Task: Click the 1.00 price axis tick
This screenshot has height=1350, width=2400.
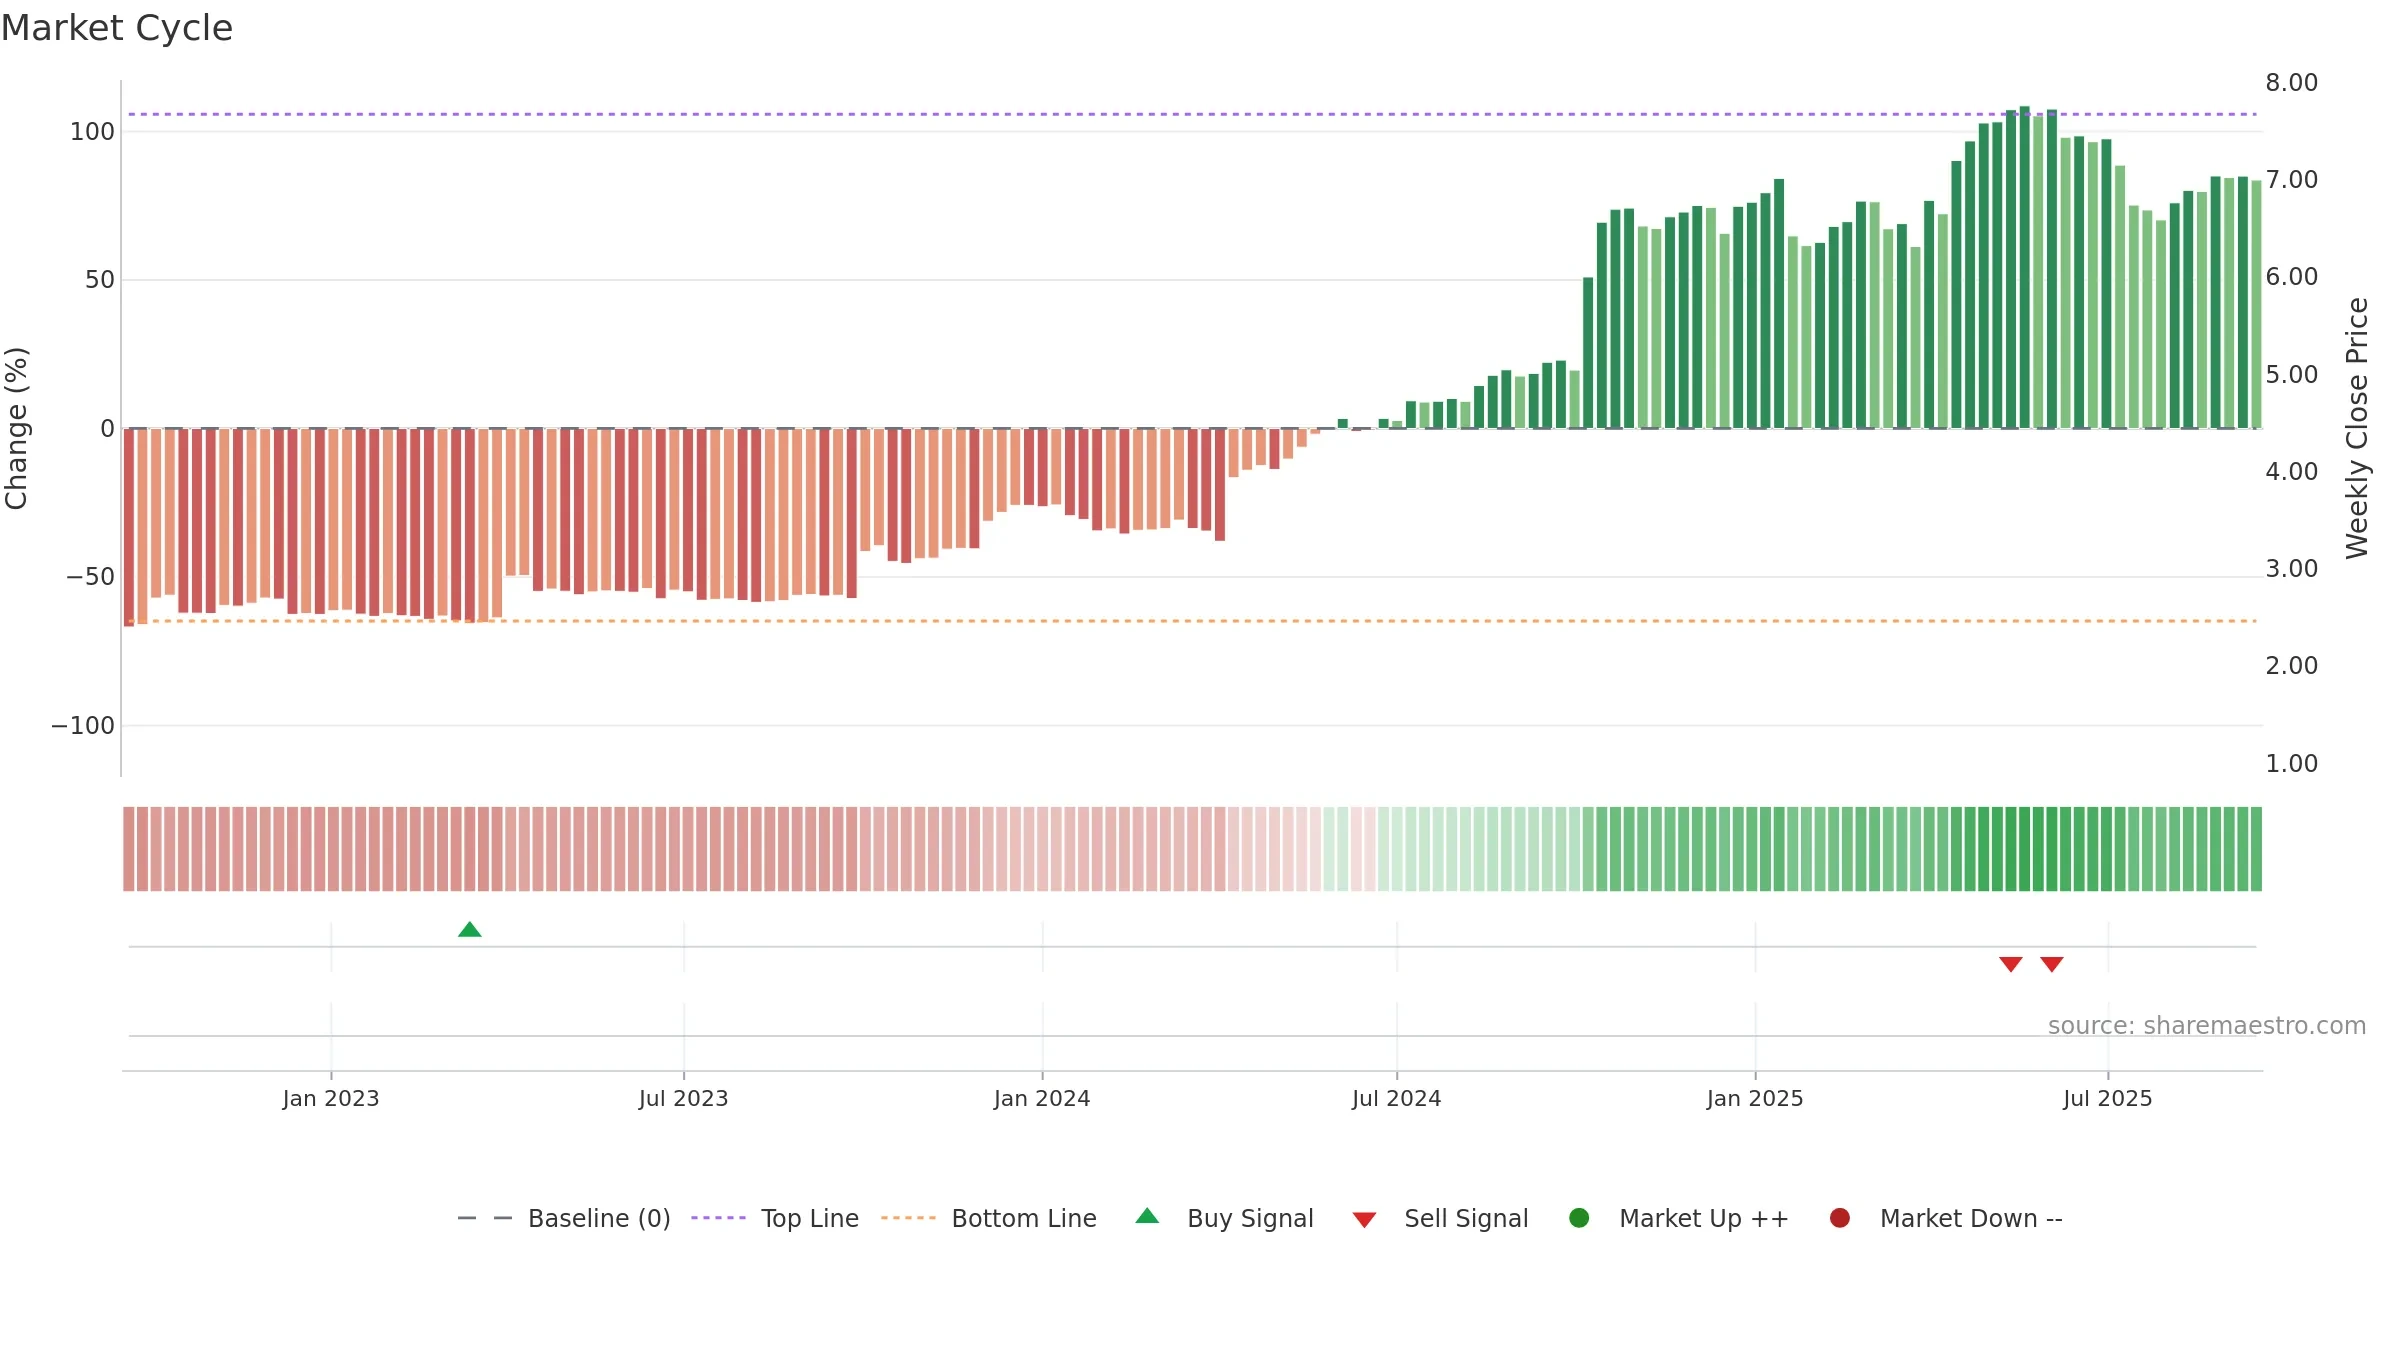Action: click(x=2292, y=764)
